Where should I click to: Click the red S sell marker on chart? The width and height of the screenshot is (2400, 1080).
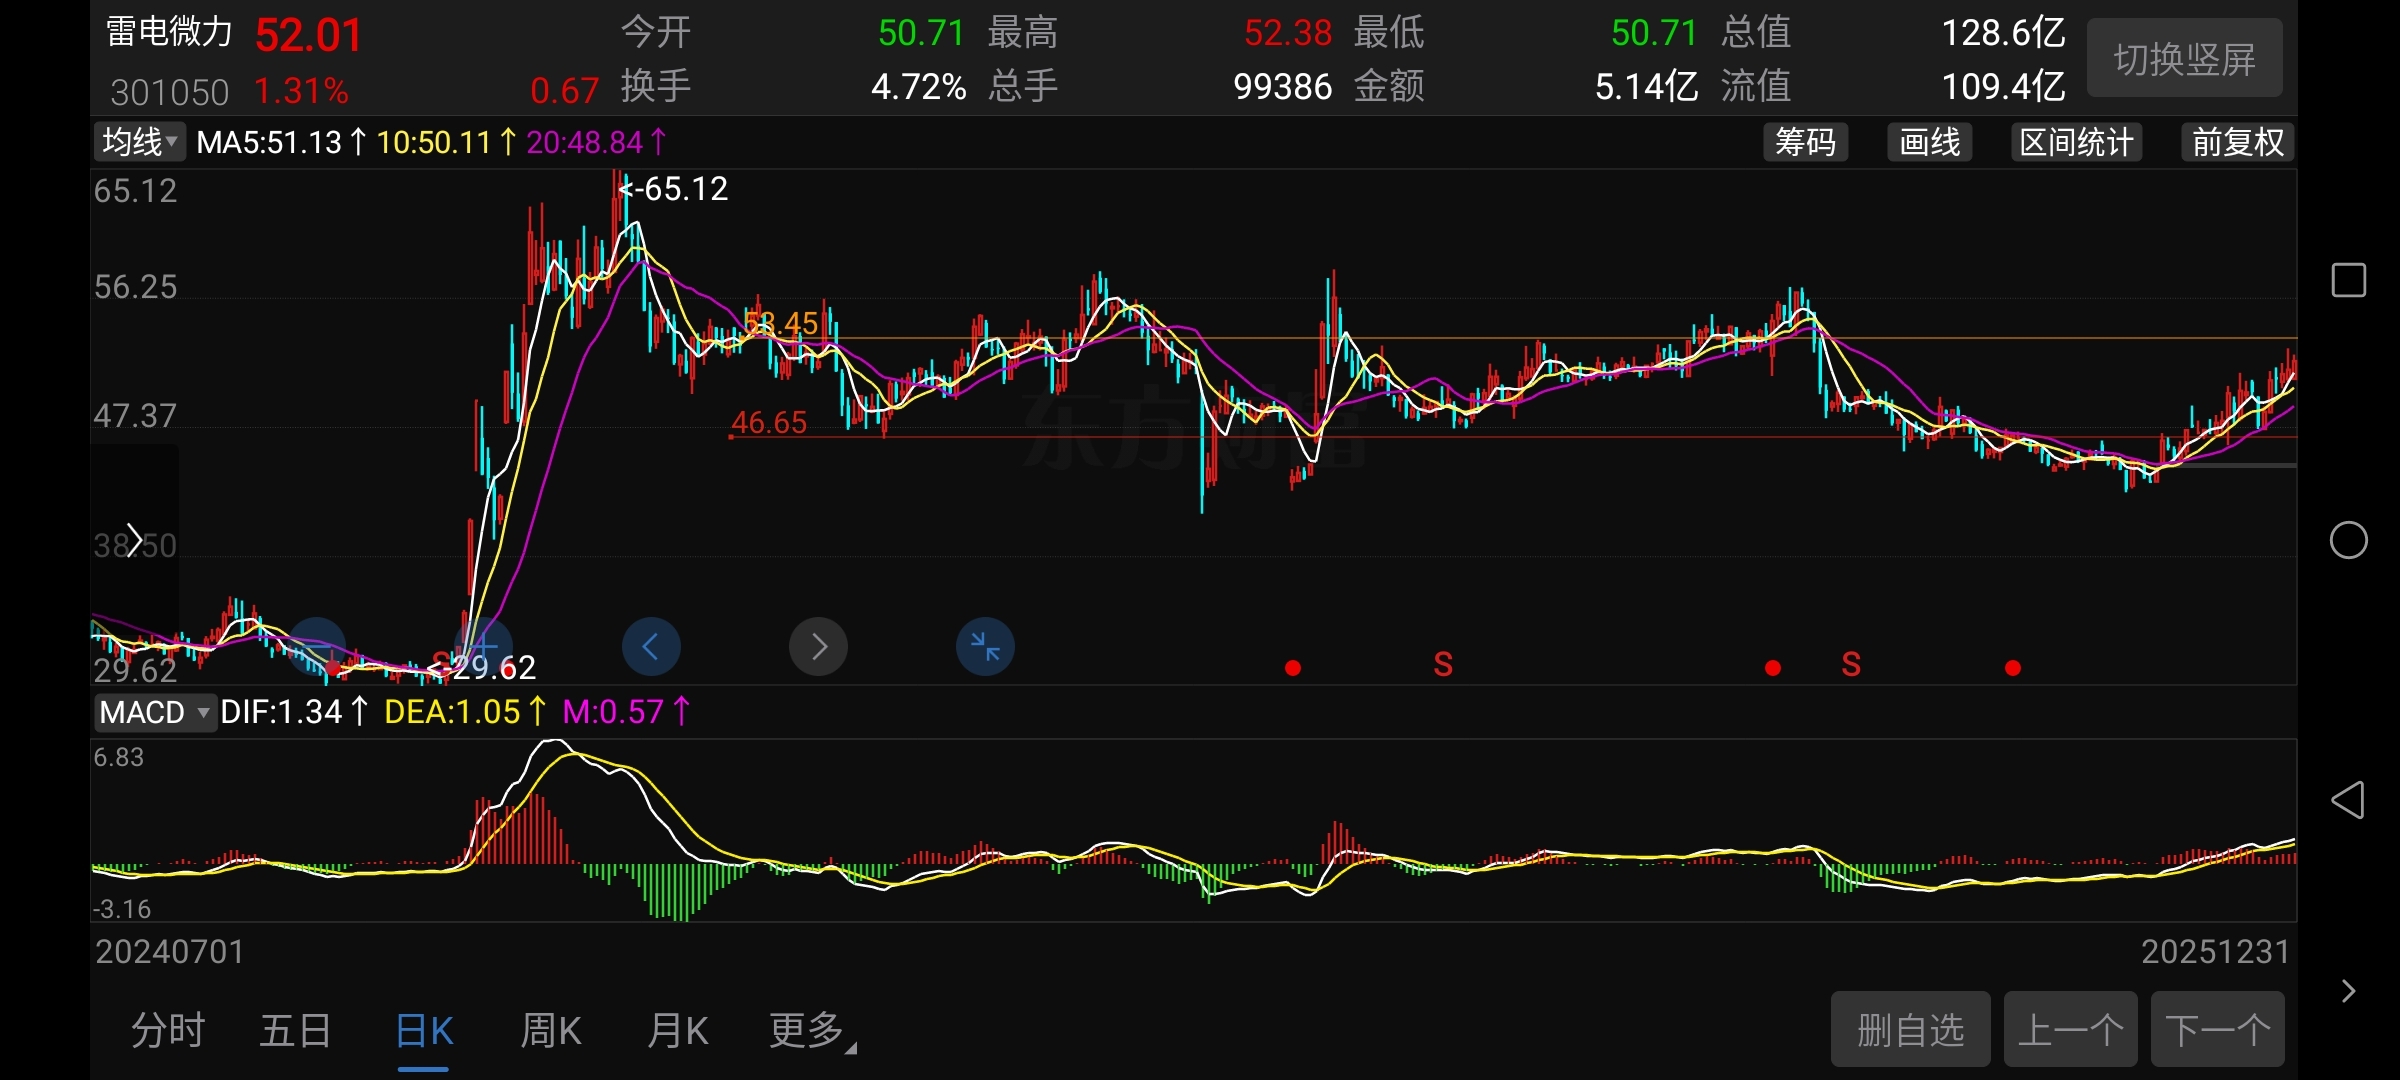(x=1442, y=664)
